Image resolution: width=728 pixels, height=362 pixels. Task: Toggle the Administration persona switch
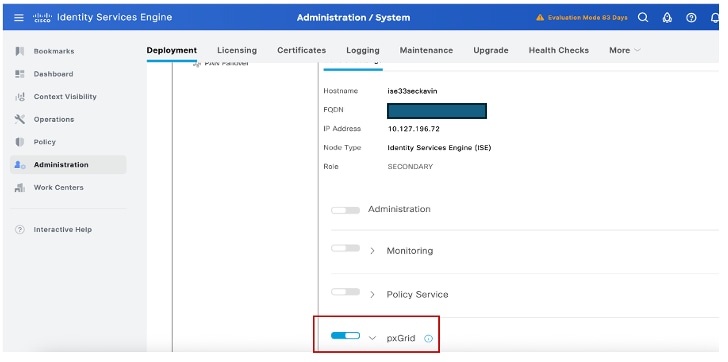345,210
